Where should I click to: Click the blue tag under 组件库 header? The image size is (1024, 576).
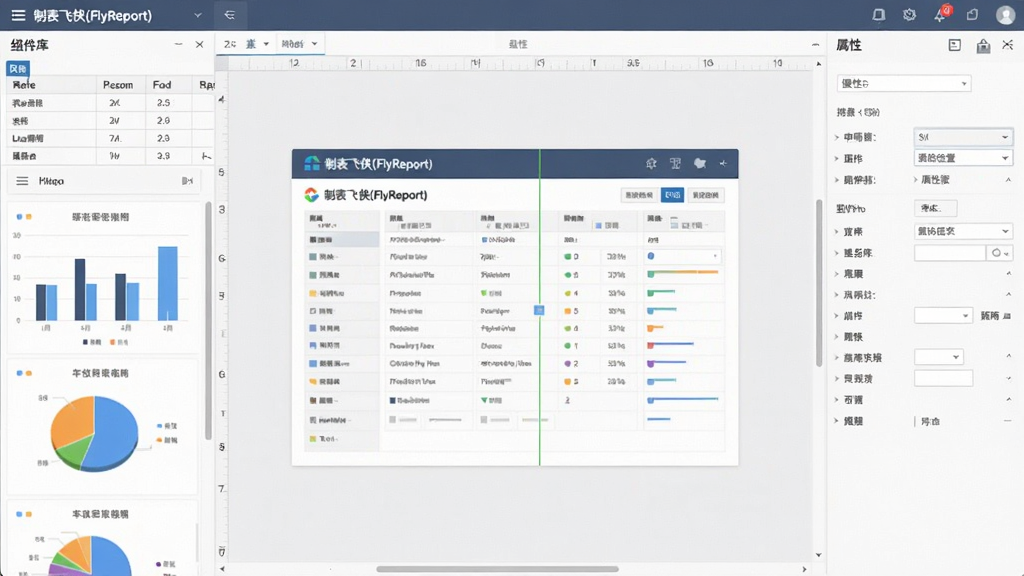[18, 69]
